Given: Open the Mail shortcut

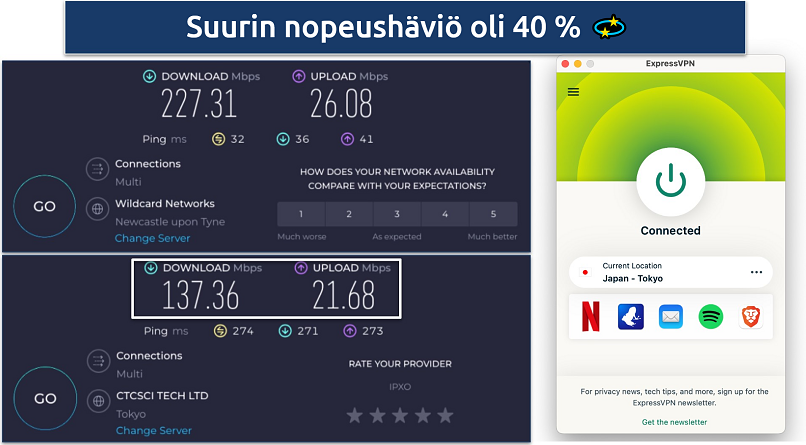Looking at the screenshot, I should click(x=671, y=317).
